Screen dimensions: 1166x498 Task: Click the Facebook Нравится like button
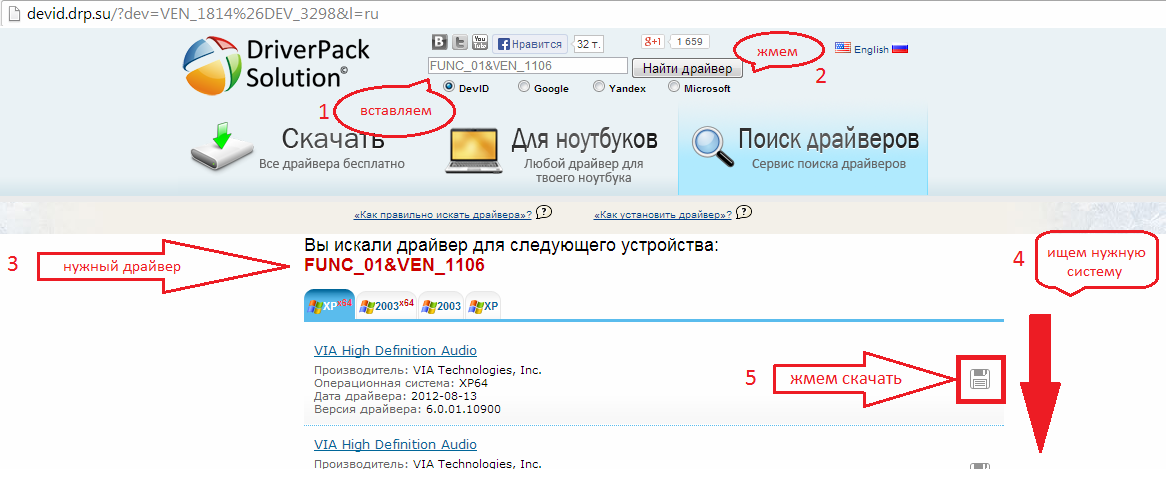point(531,44)
